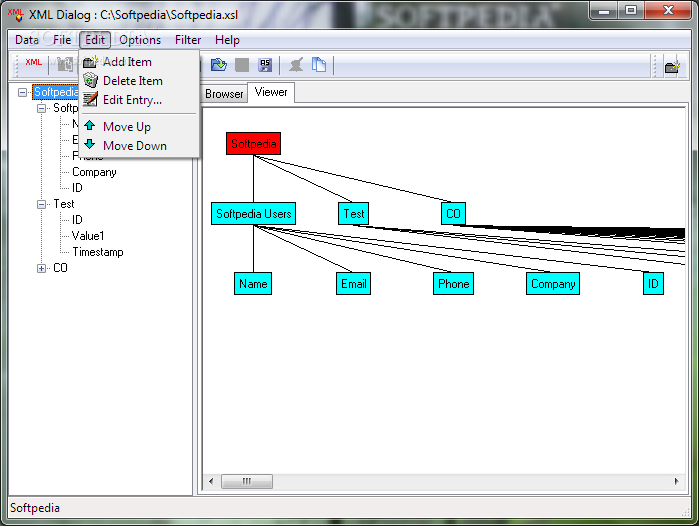The image size is (699, 526).
Task: Switch to the Browser tab
Action: [x=224, y=94]
